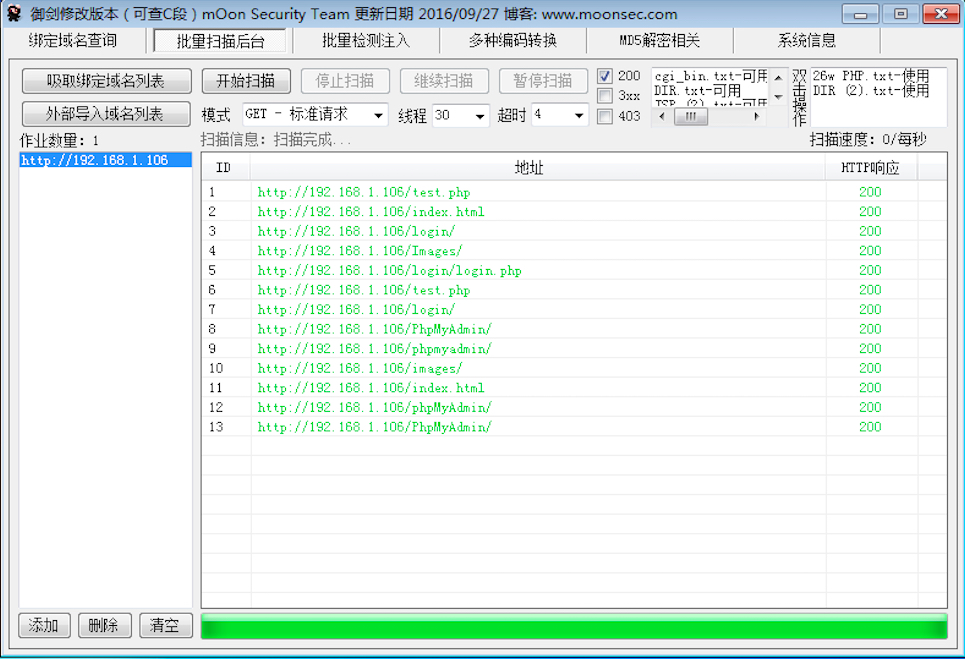Select row 4 Images/ result

click(x=574, y=251)
